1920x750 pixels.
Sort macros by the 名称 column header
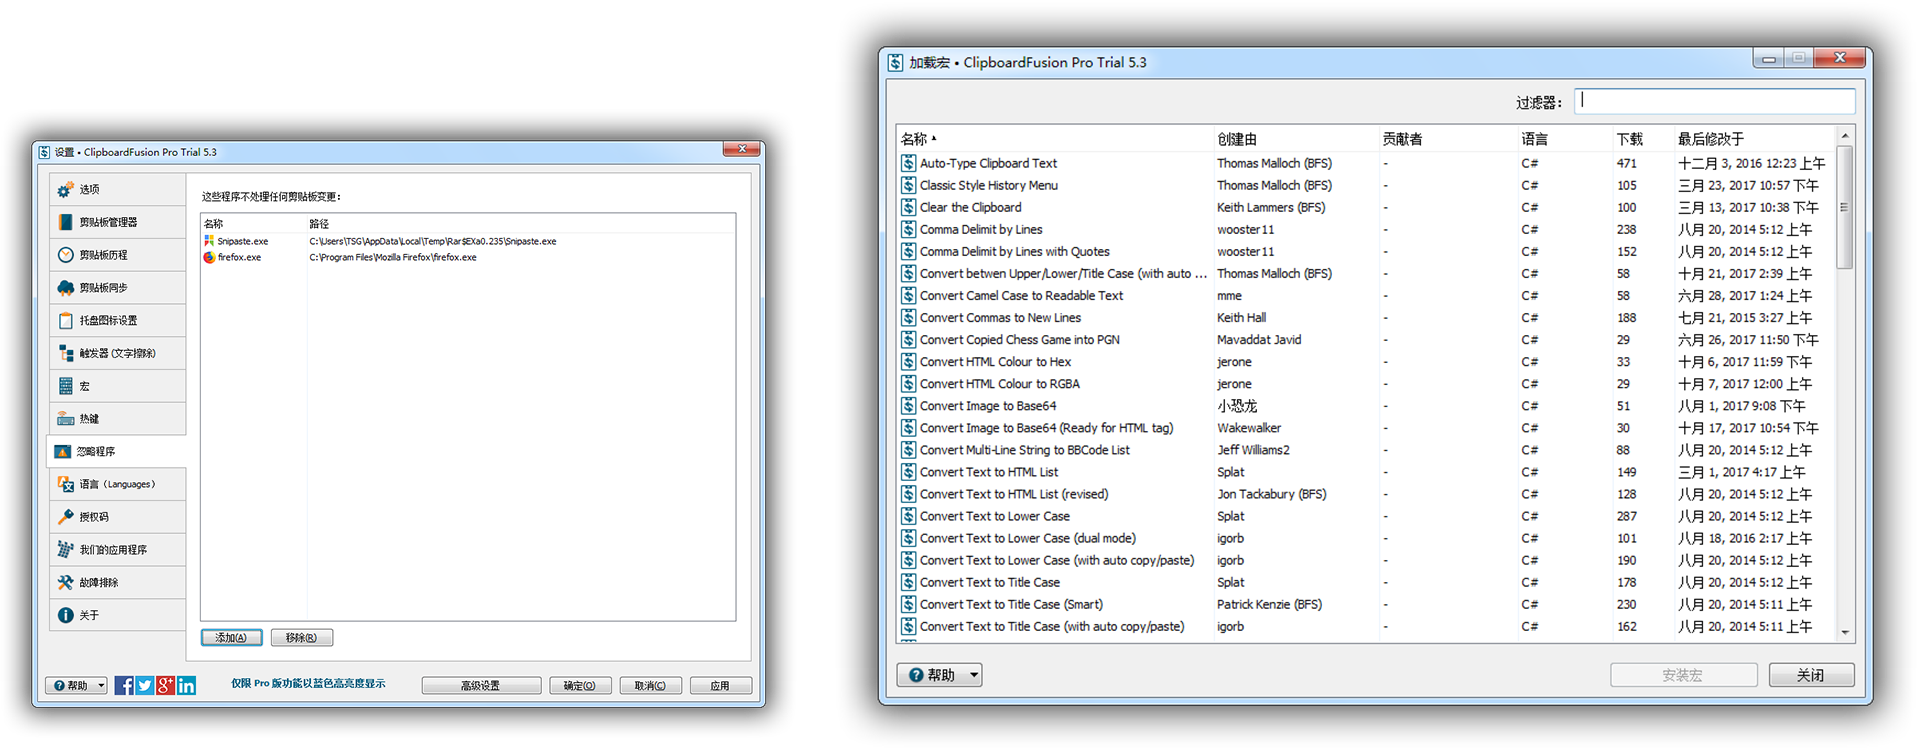coord(1055,139)
